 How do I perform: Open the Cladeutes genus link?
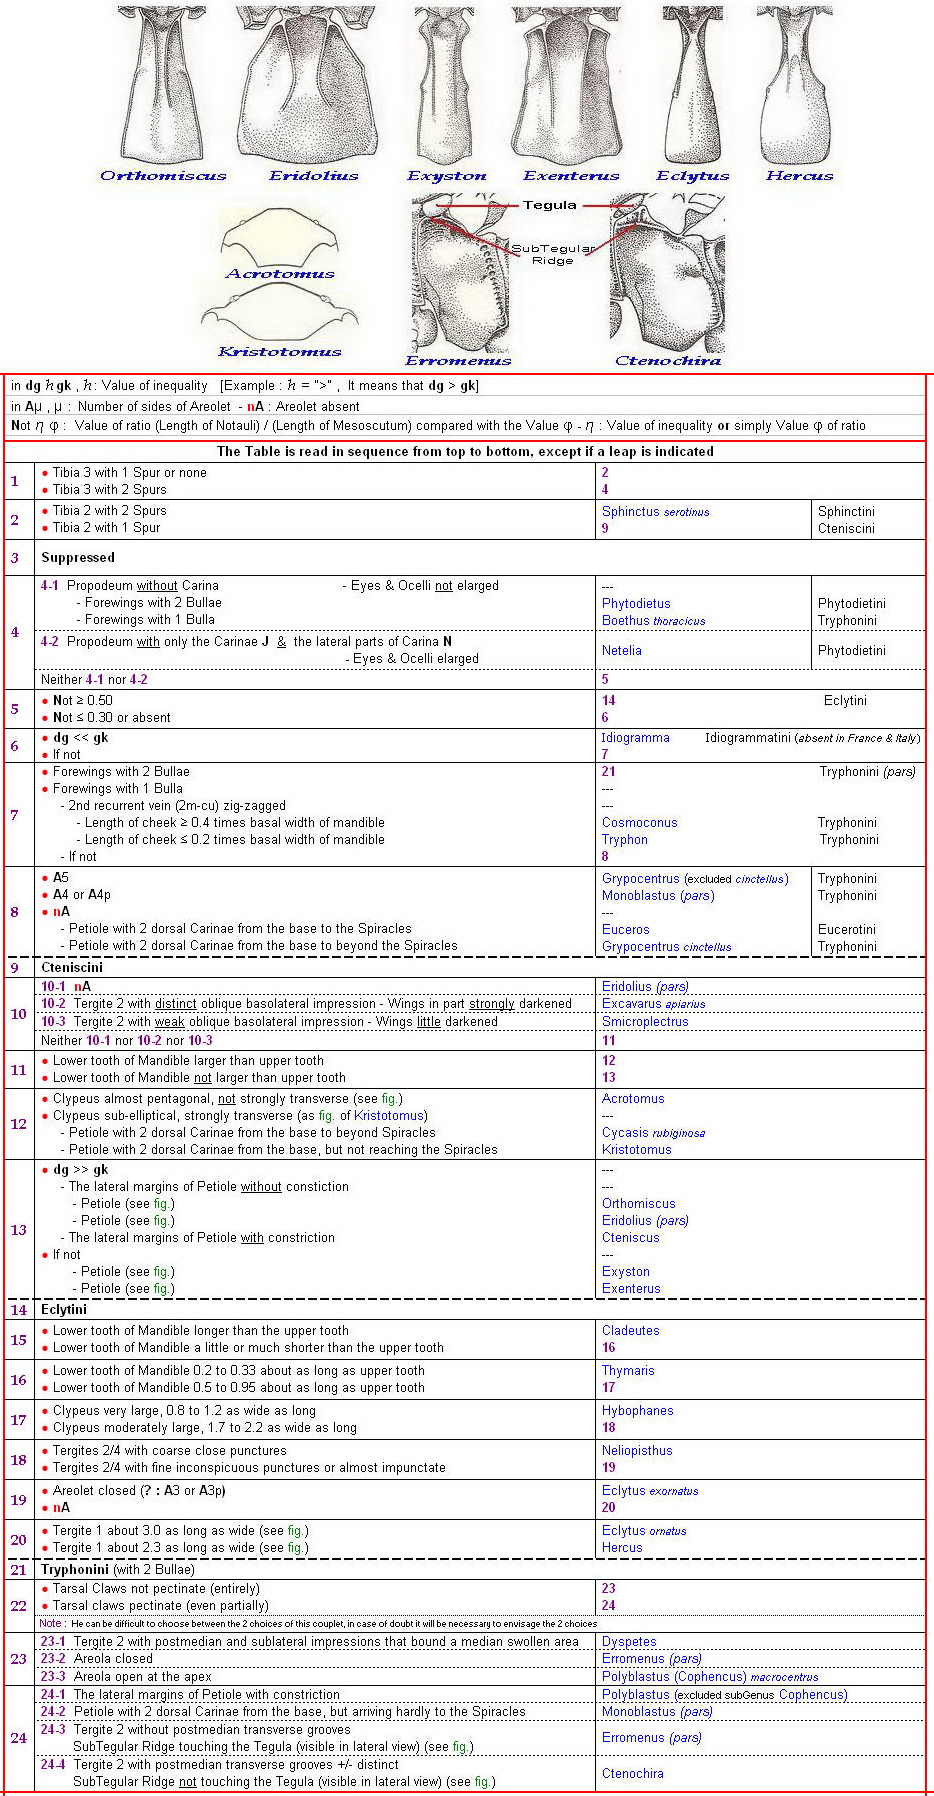pyautogui.click(x=630, y=1331)
